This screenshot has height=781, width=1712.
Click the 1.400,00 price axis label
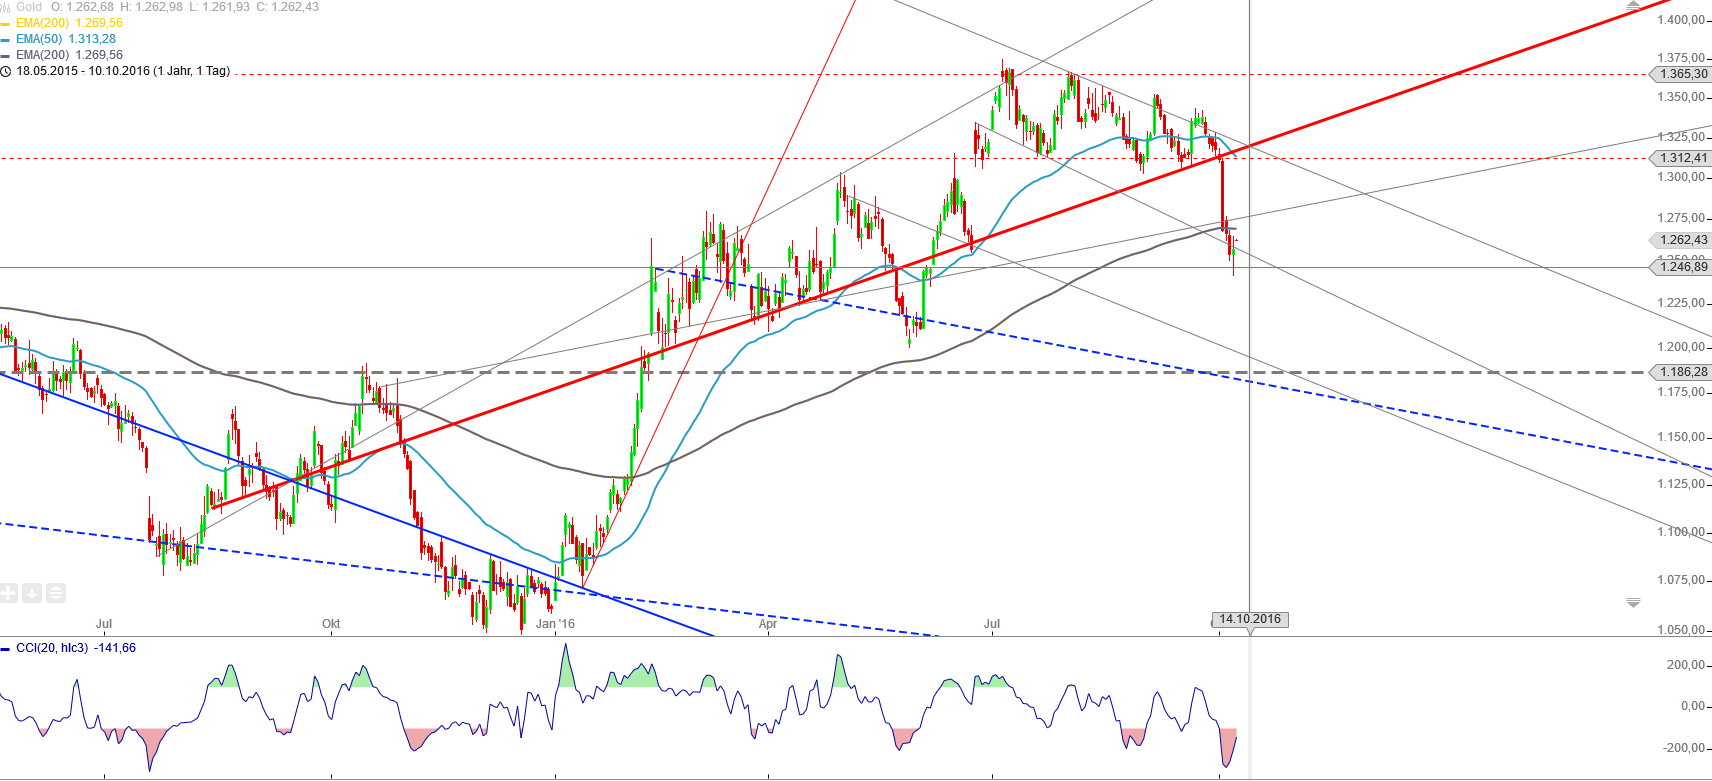point(1681,20)
